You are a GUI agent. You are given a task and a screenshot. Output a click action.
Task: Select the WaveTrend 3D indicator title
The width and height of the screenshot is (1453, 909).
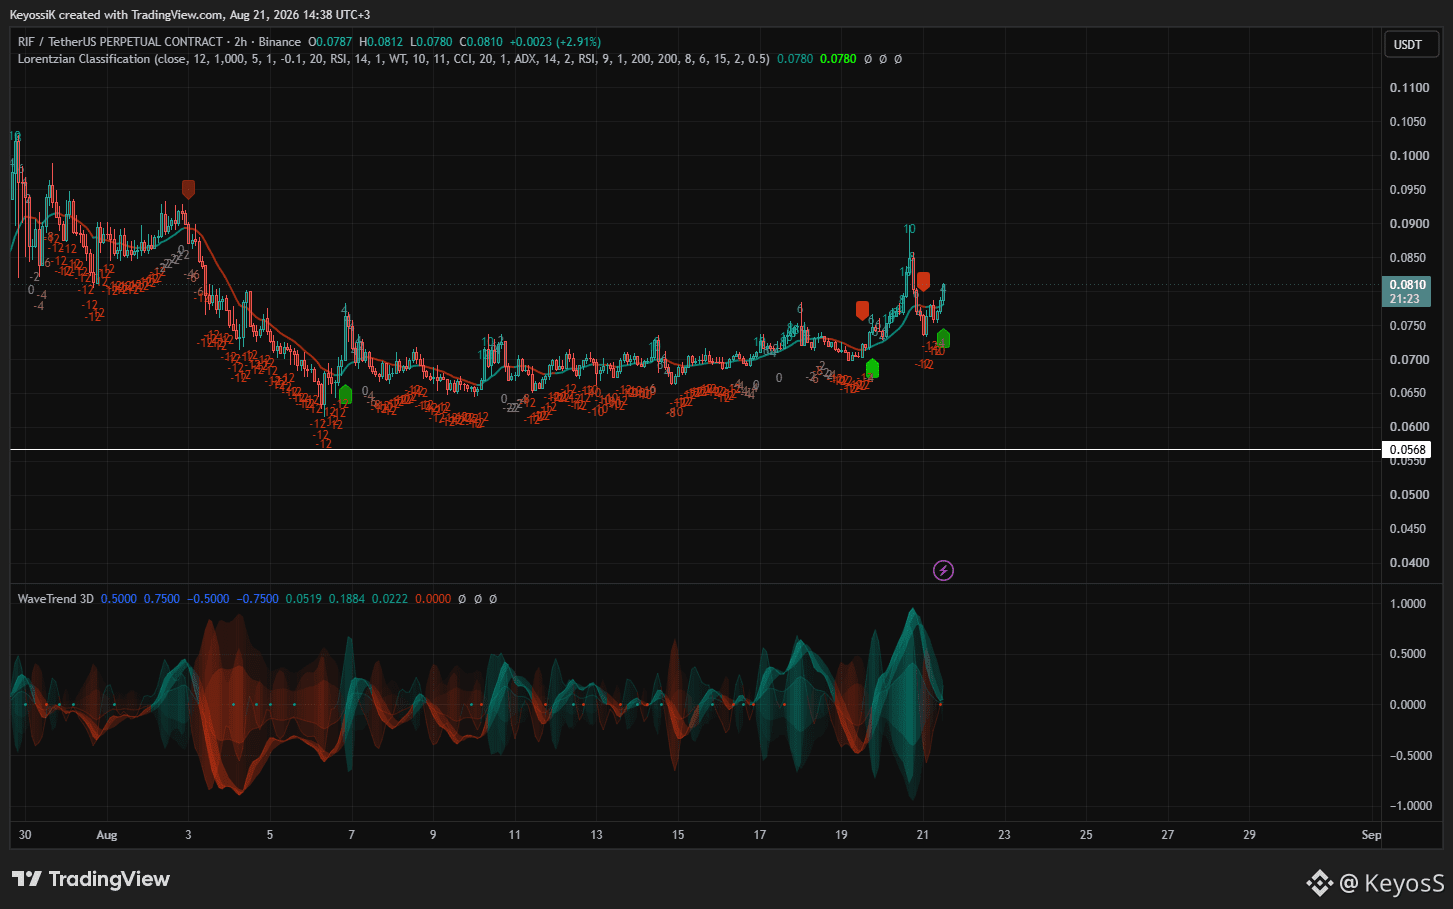(x=56, y=599)
